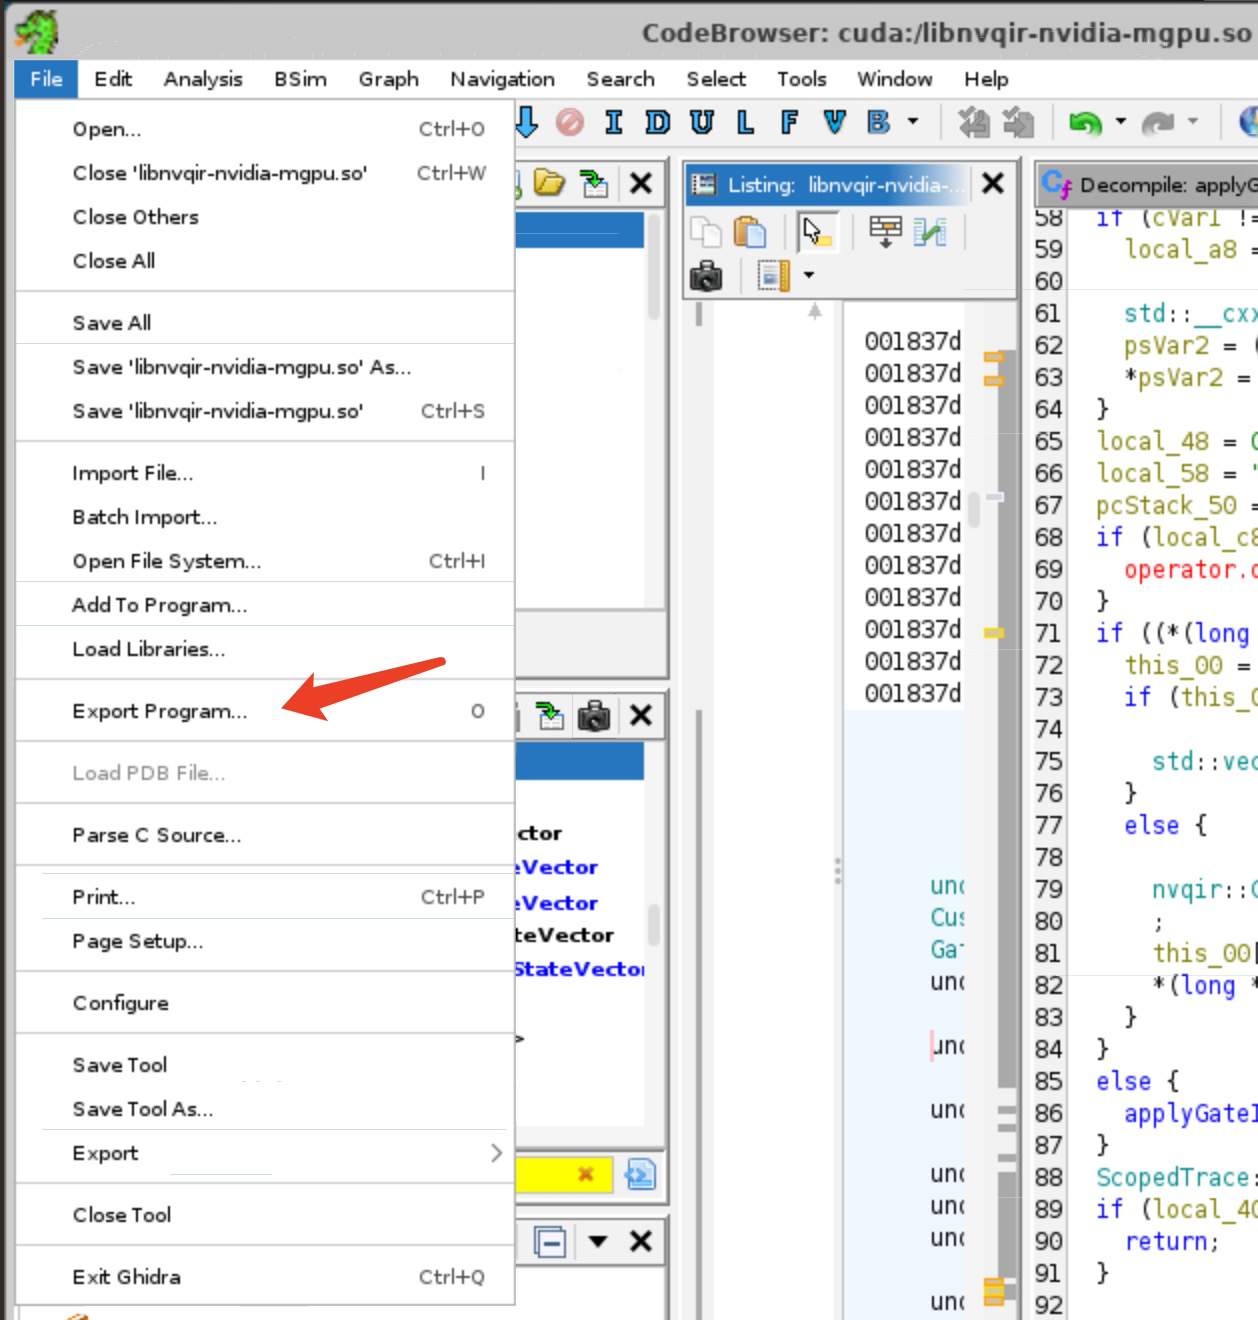Click the Listing snapshot camera icon

pyautogui.click(x=706, y=275)
